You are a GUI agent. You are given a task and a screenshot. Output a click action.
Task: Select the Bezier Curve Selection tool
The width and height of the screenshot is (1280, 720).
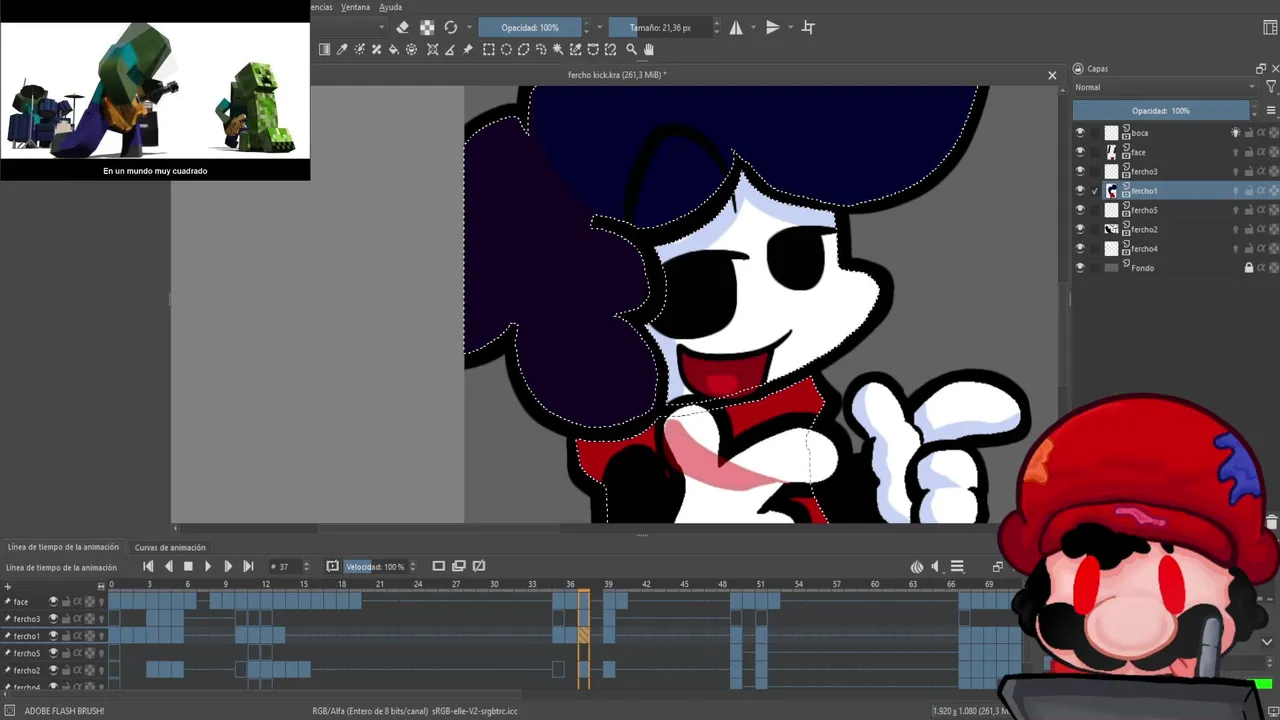(x=593, y=49)
